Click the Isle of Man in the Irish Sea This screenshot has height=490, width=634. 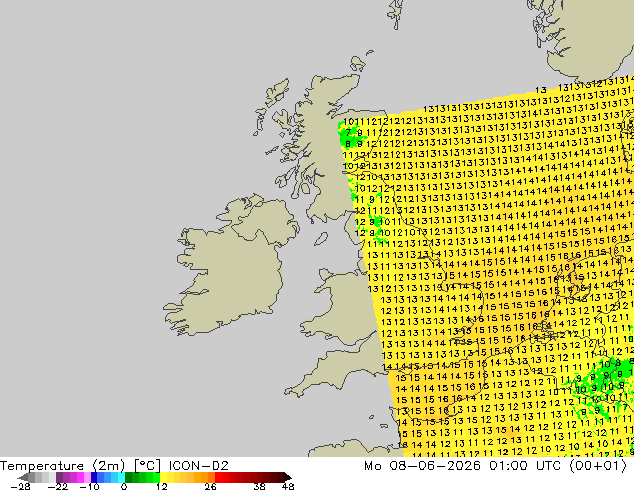point(321,239)
